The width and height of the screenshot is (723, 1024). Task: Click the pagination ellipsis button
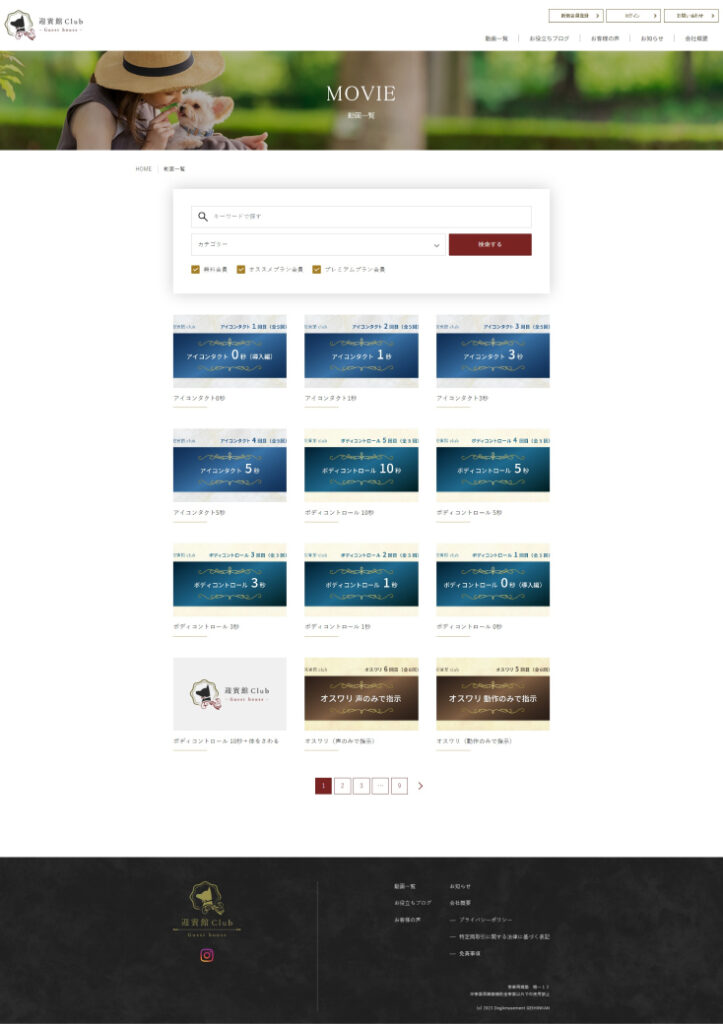[380, 786]
